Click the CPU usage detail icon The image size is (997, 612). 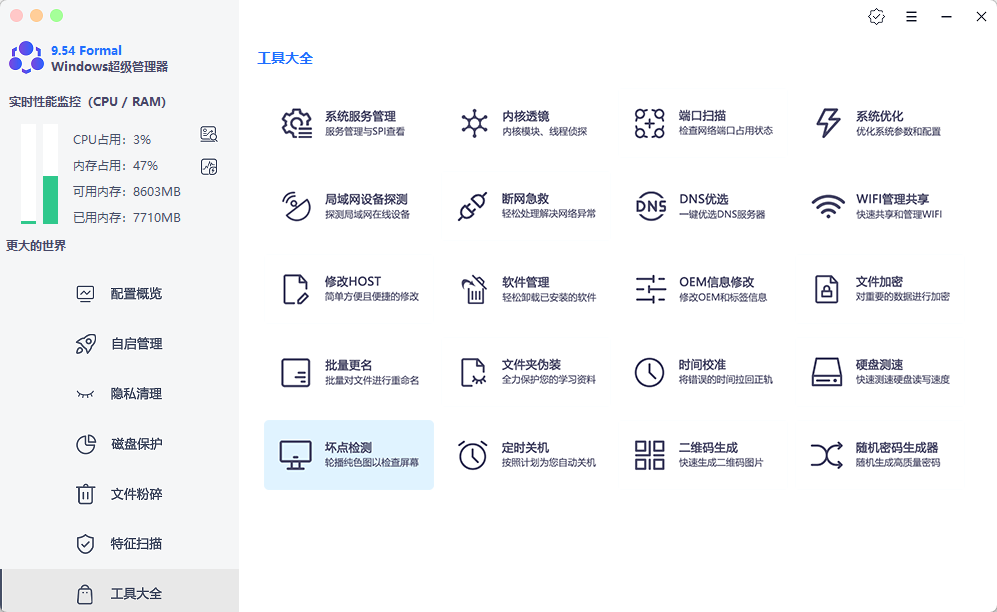coord(209,134)
